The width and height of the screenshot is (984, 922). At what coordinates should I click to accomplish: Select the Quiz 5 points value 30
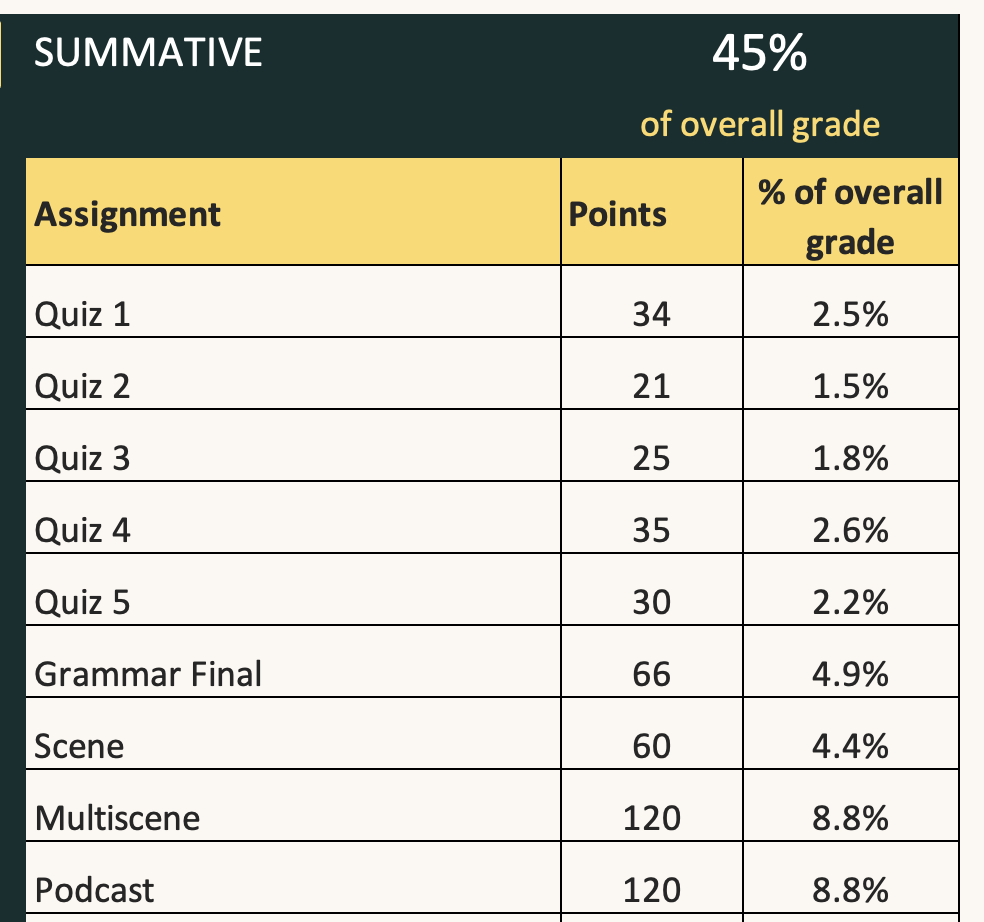click(x=651, y=602)
